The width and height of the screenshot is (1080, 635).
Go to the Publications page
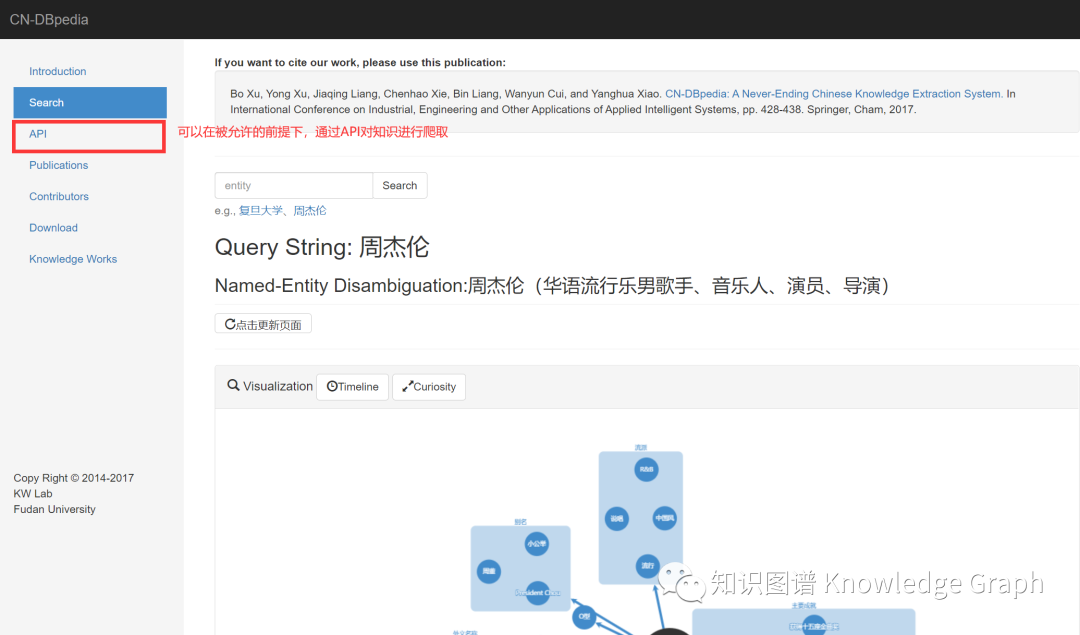tap(59, 165)
